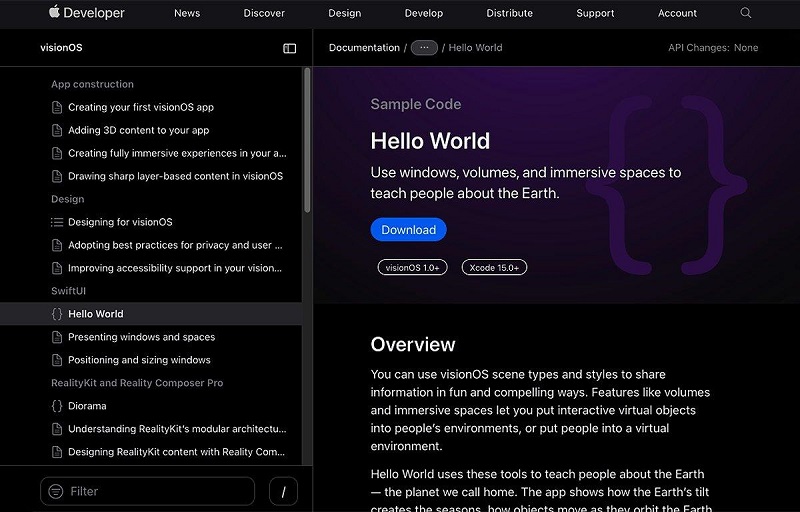The width and height of the screenshot is (800, 512).
Task: Open Presenting windows and spaces
Action: (141, 337)
